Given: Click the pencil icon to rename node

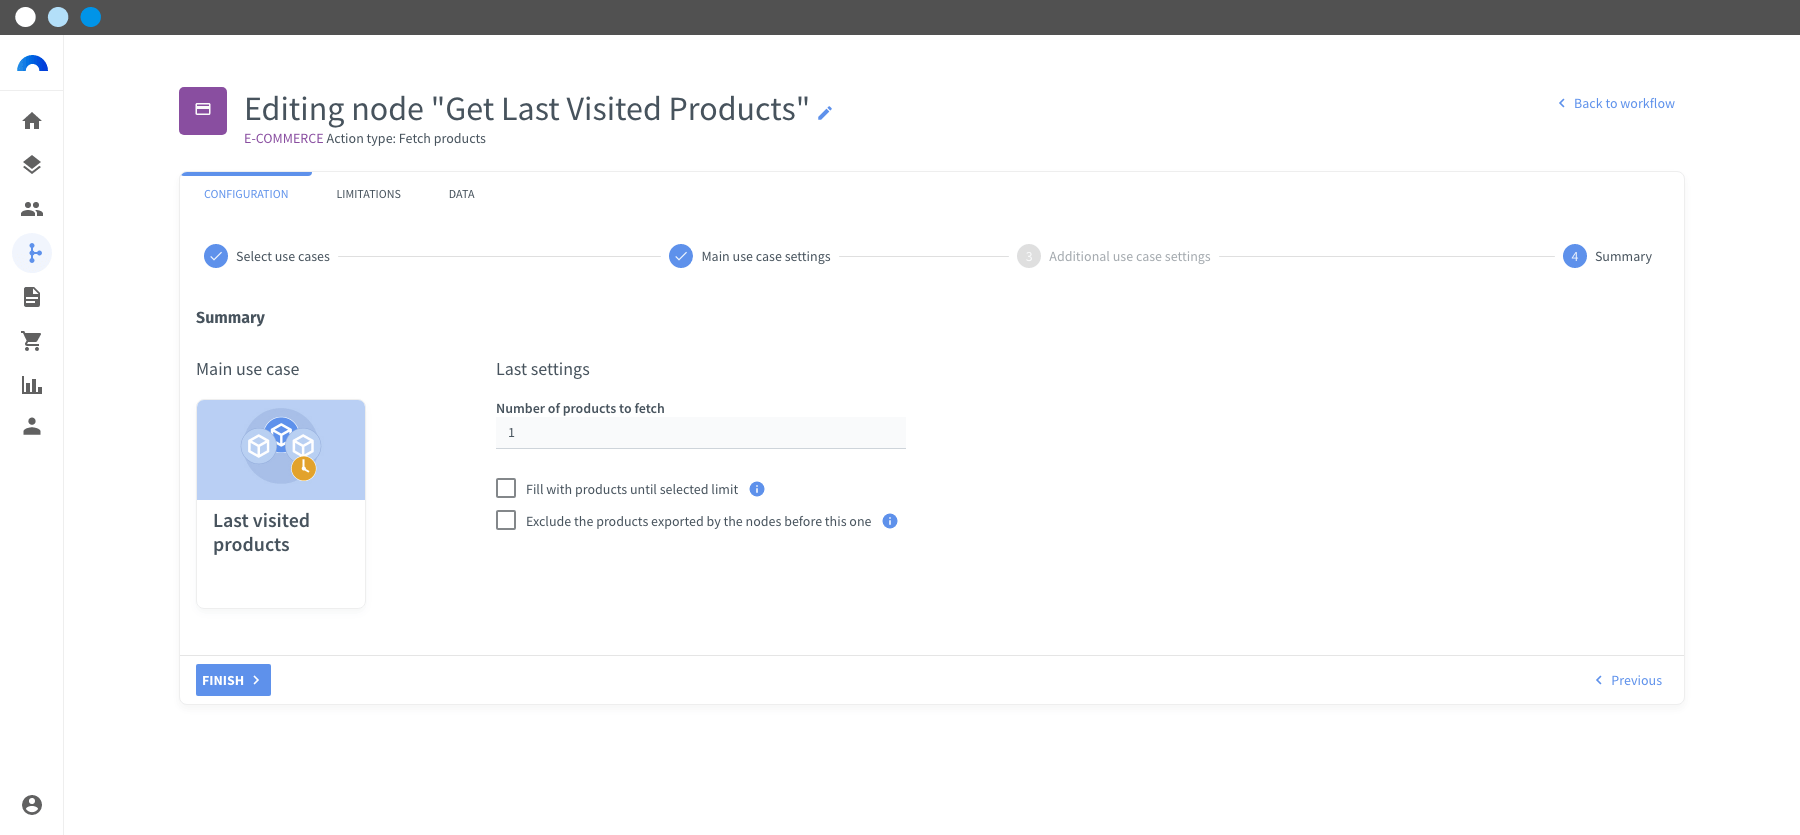Looking at the screenshot, I should [825, 113].
